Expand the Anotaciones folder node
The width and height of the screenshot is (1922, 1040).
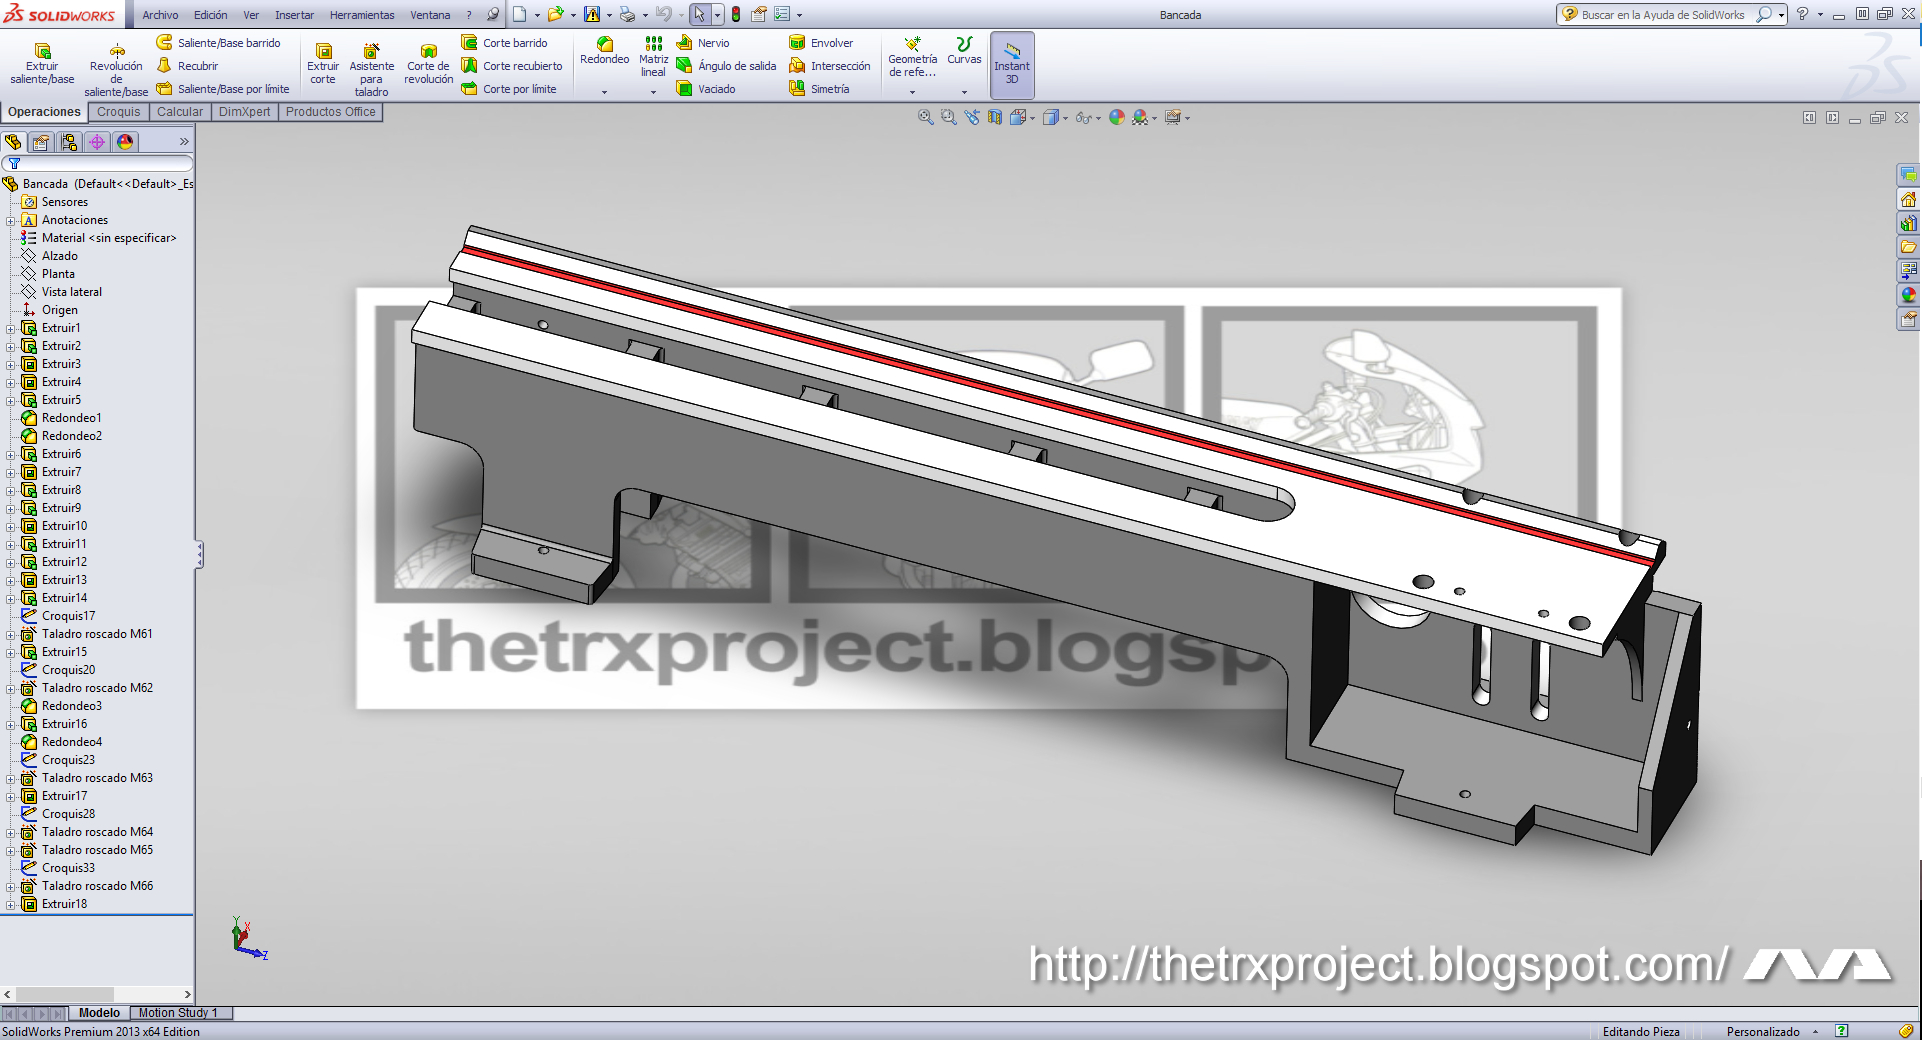coord(11,220)
